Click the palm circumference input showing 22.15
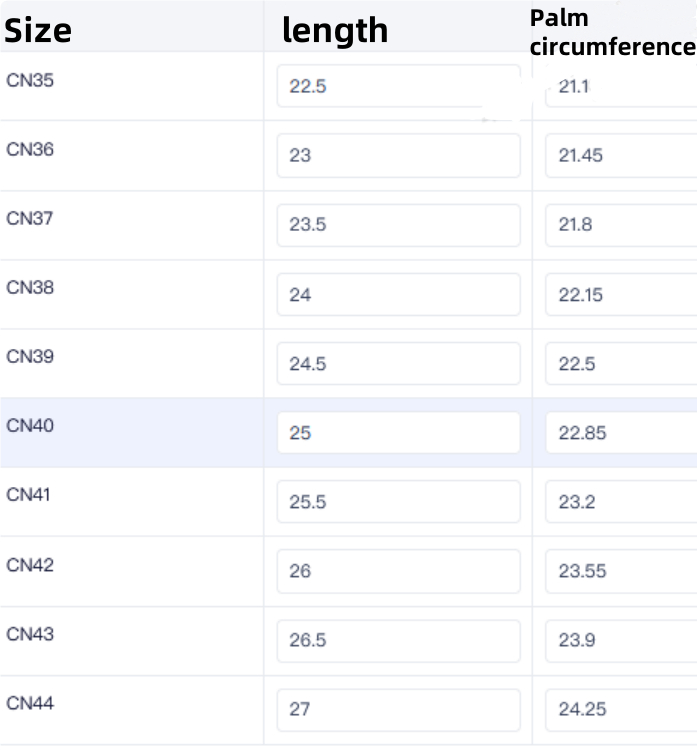 point(620,295)
